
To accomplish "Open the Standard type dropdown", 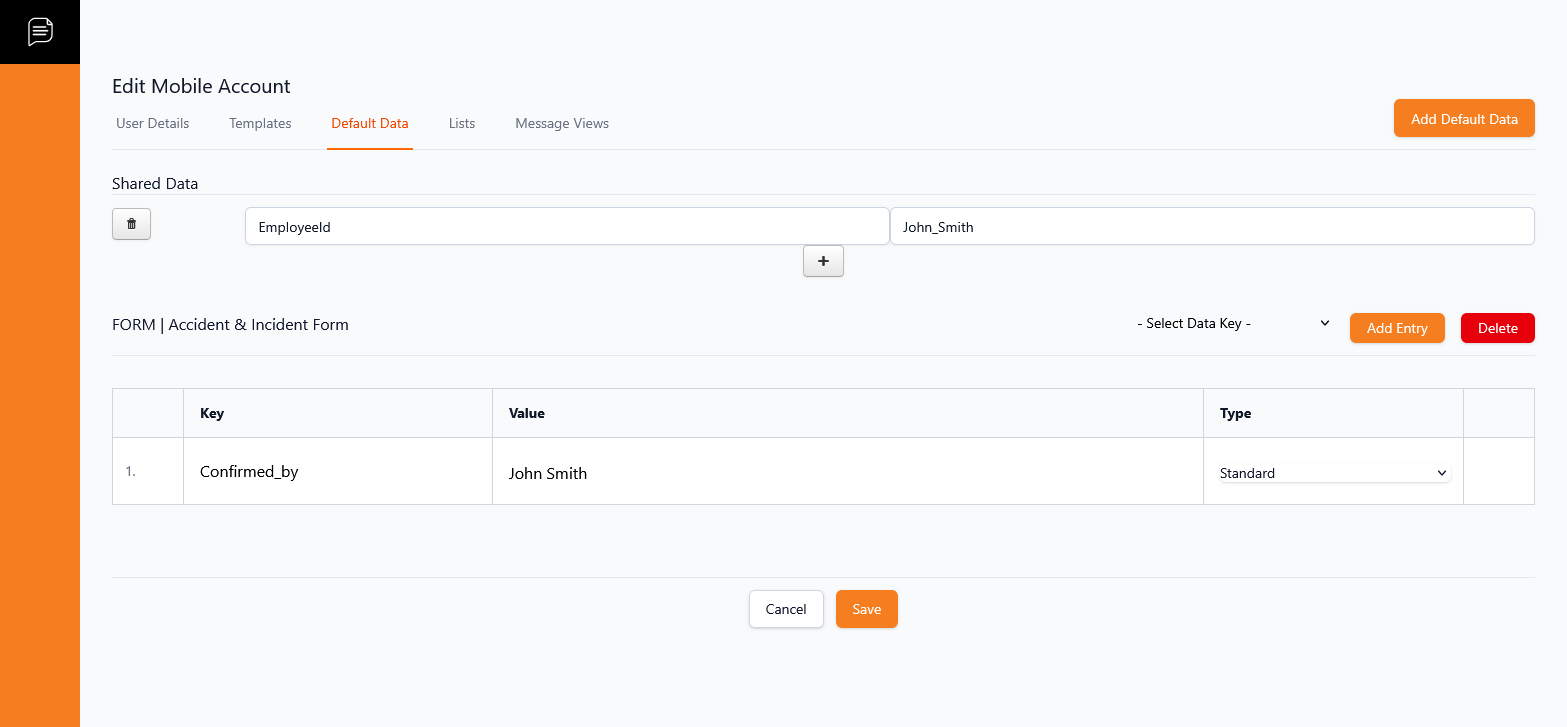I will pyautogui.click(x=1333, y=472).
